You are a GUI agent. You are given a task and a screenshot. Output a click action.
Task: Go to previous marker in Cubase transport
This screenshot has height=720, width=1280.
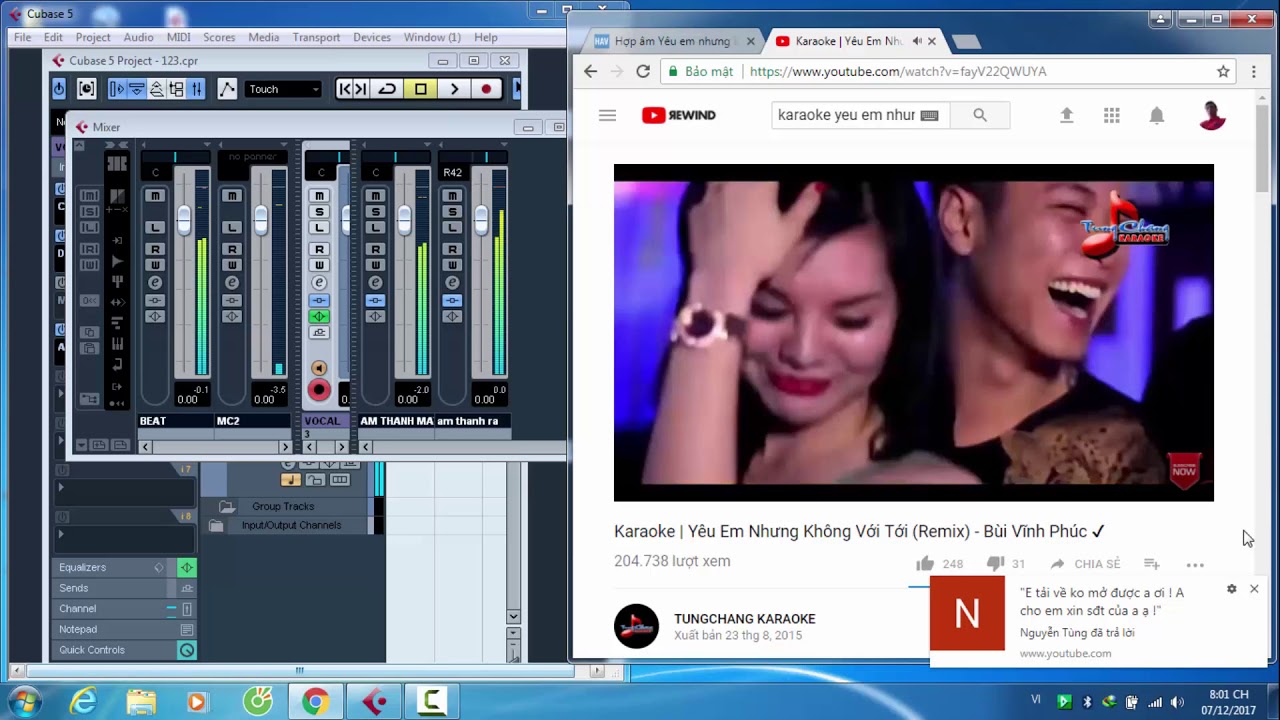(x=345, y=89)
